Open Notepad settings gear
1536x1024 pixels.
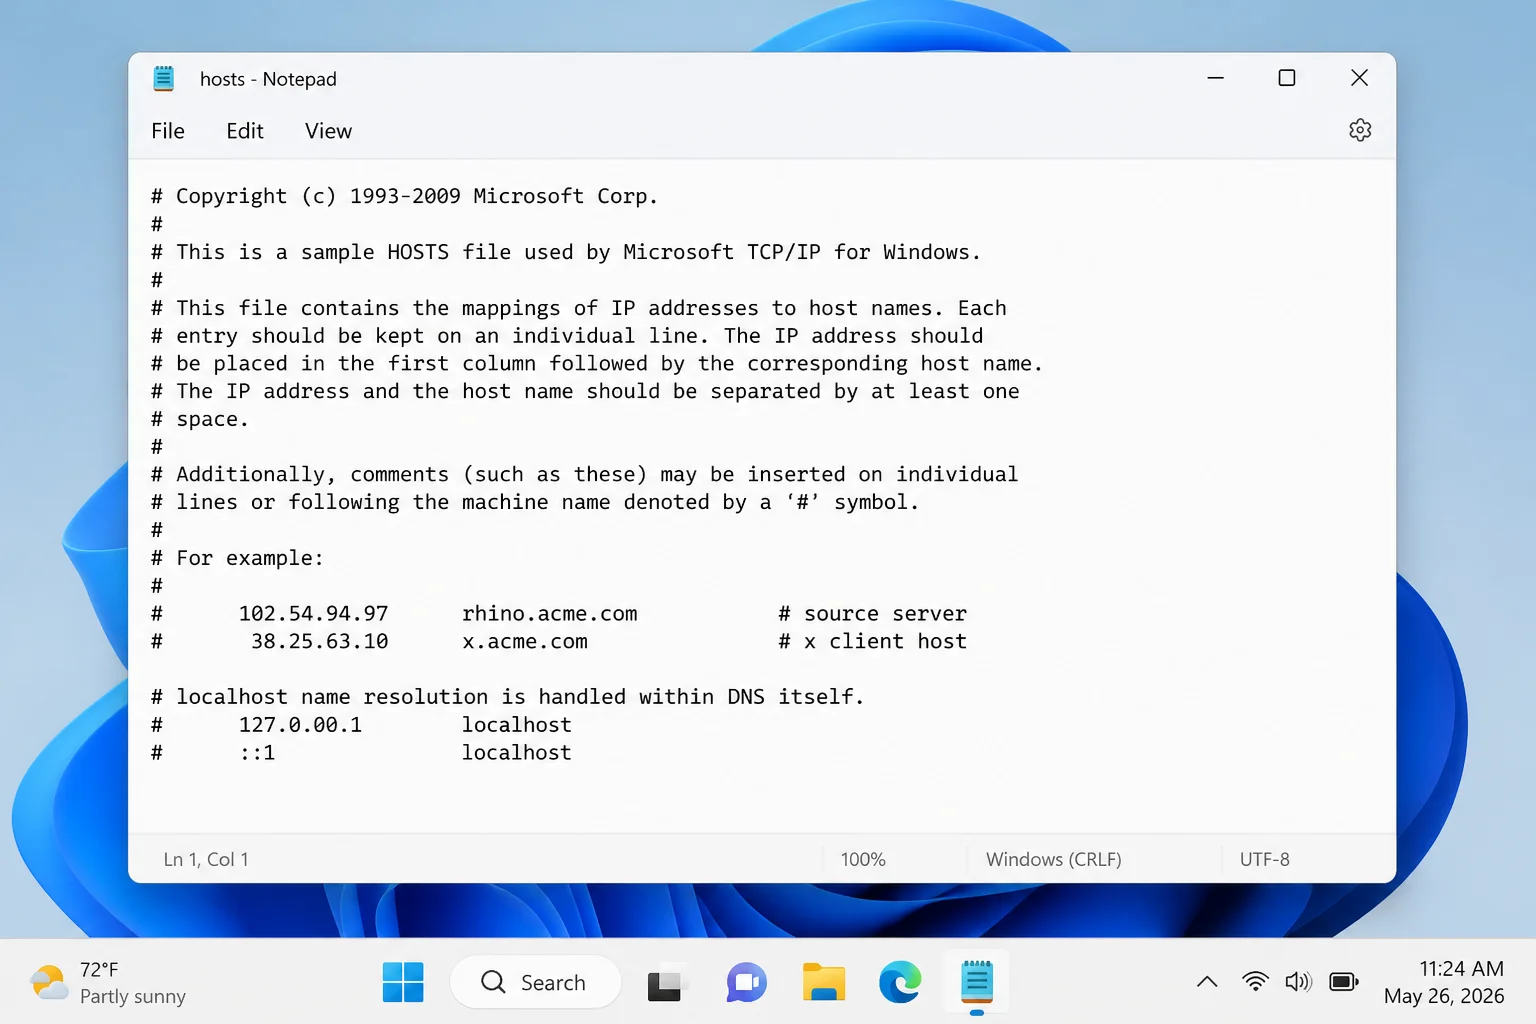1360,130
